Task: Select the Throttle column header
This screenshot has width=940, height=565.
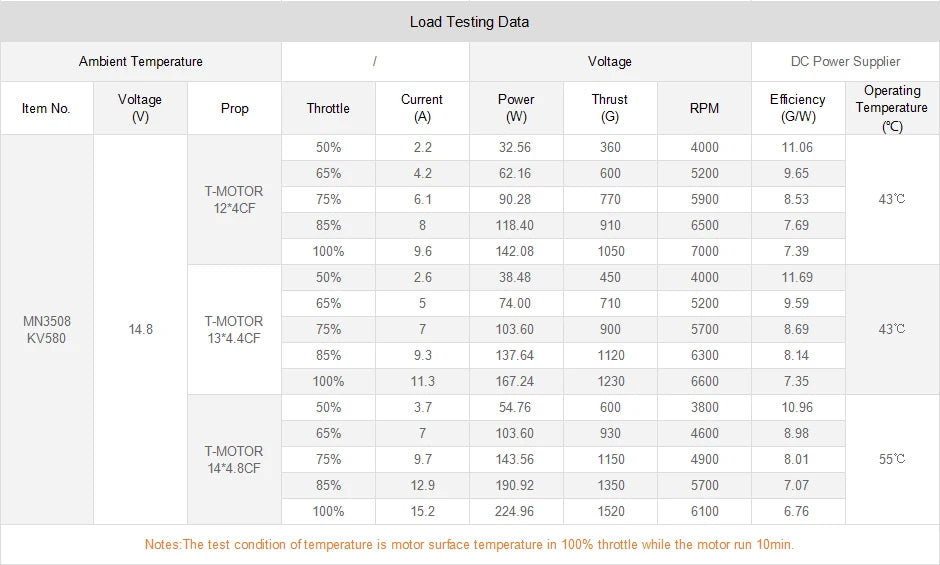Action: [328, 108]
